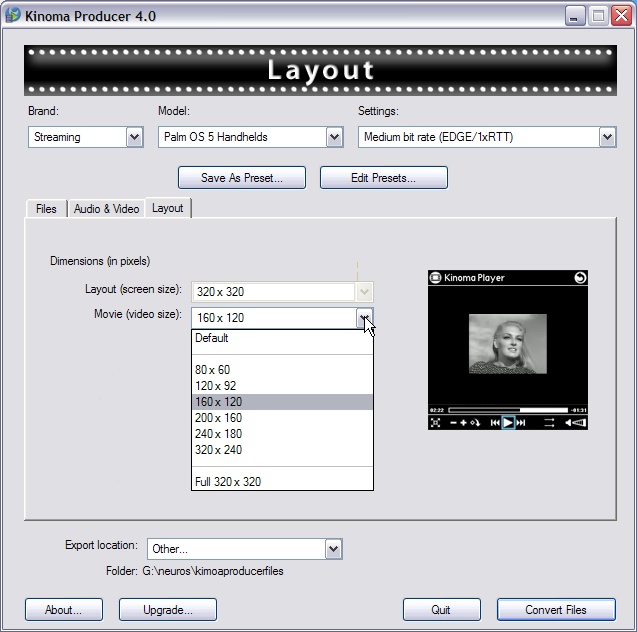
Task: Open the Brand dropdown showing Streaming
Action: pos(134,137)
